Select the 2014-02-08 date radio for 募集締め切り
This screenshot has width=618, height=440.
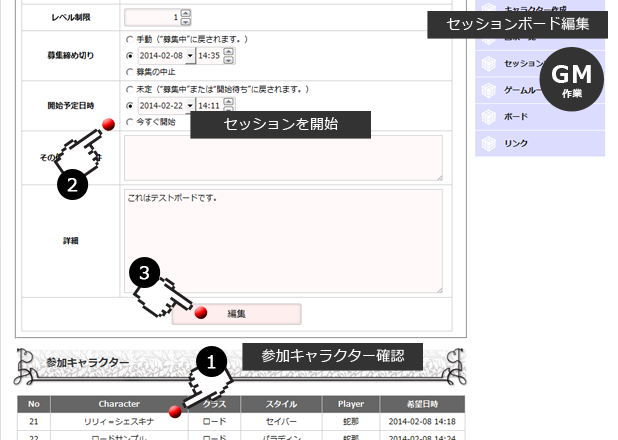(x=129, y=56)
